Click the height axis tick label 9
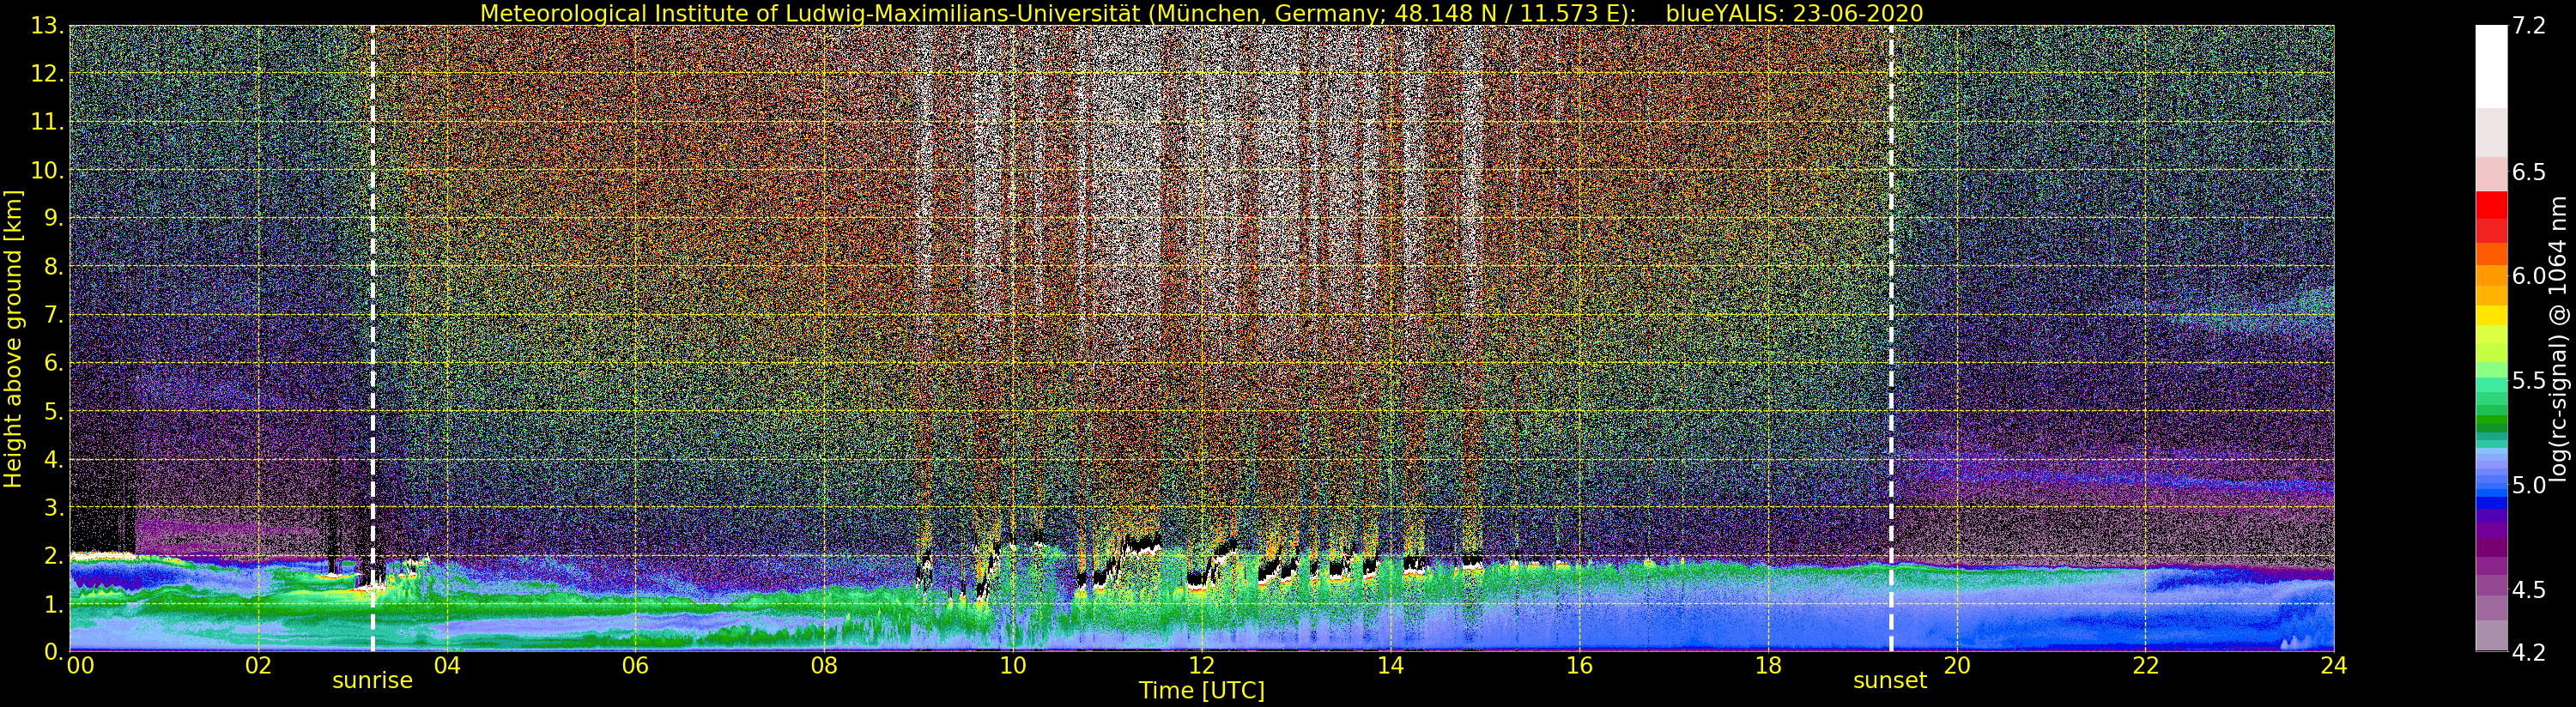Screen dimensions: 2576x707 pyautogui.click(x=54, y=218)
